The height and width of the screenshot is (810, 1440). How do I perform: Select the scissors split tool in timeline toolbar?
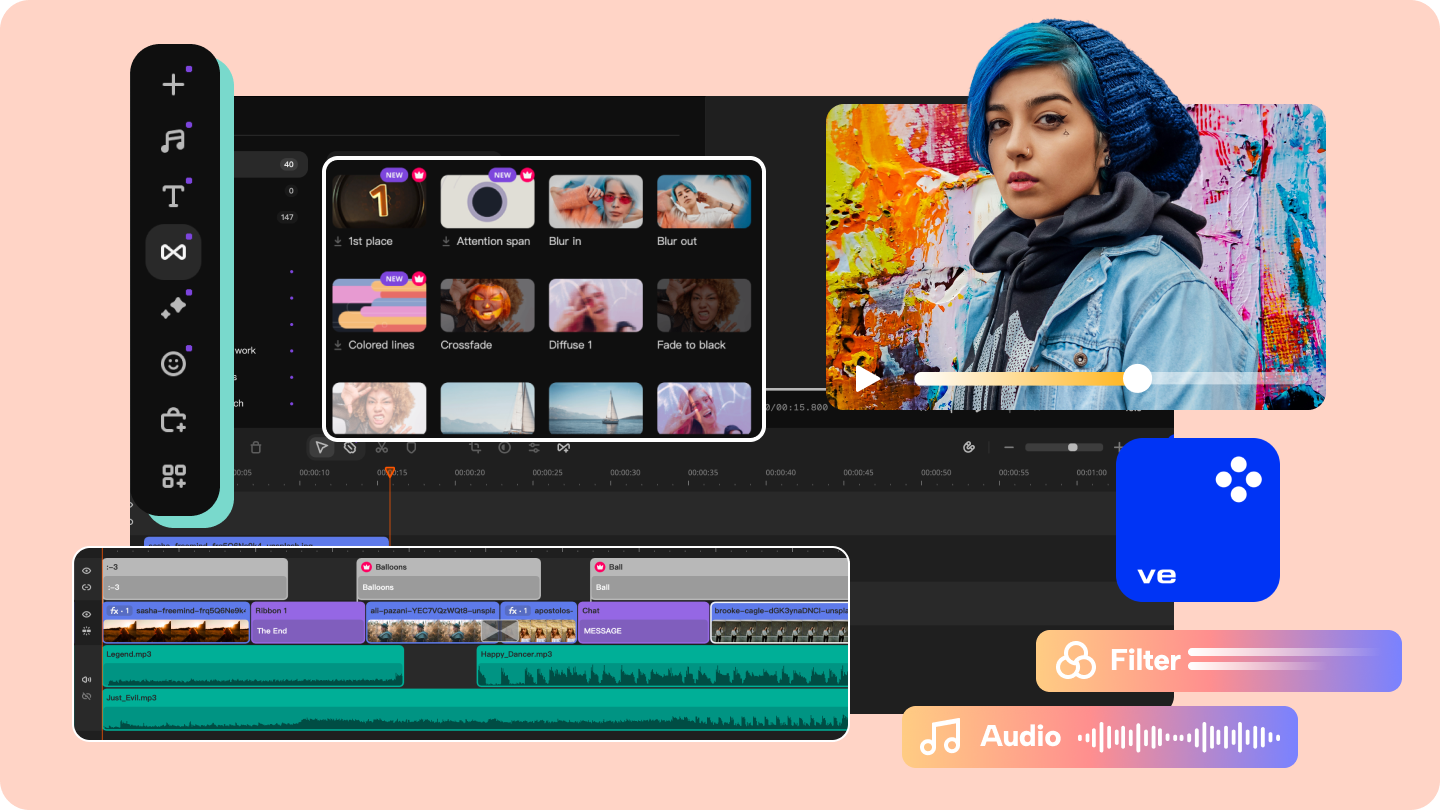click(381, 448)
